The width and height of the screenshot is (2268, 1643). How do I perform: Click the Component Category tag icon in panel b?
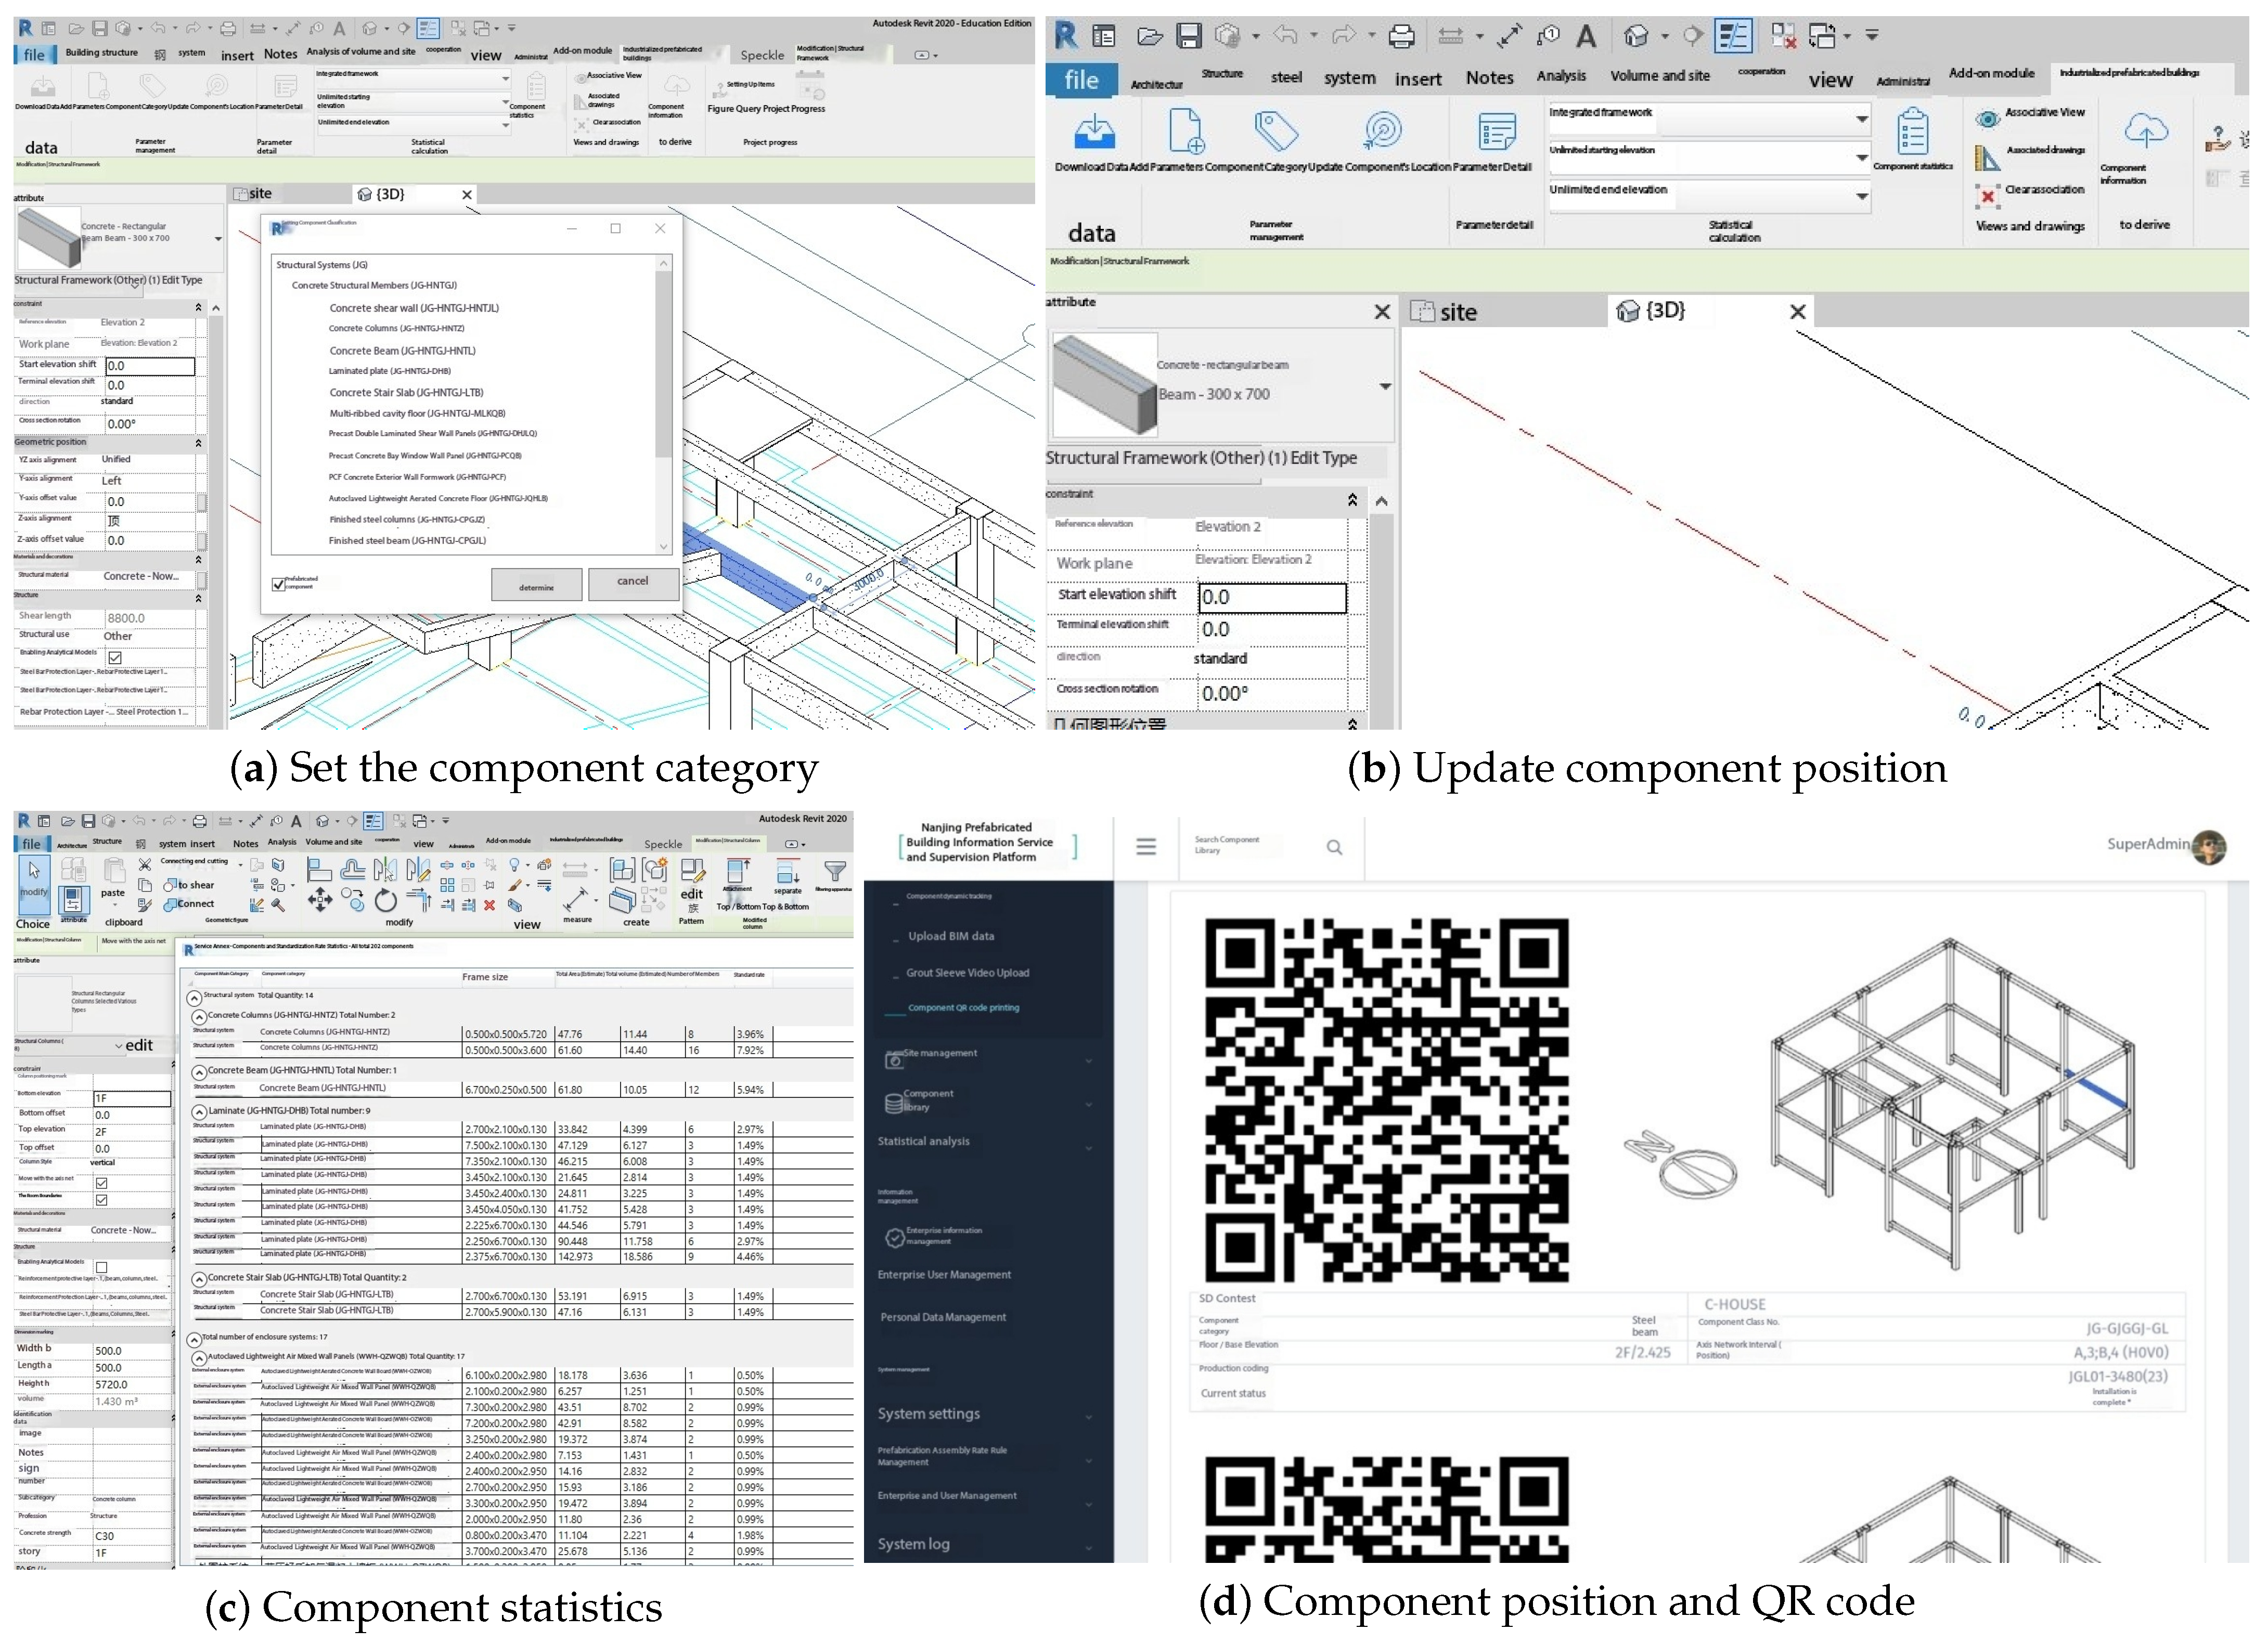[1276, 130]
